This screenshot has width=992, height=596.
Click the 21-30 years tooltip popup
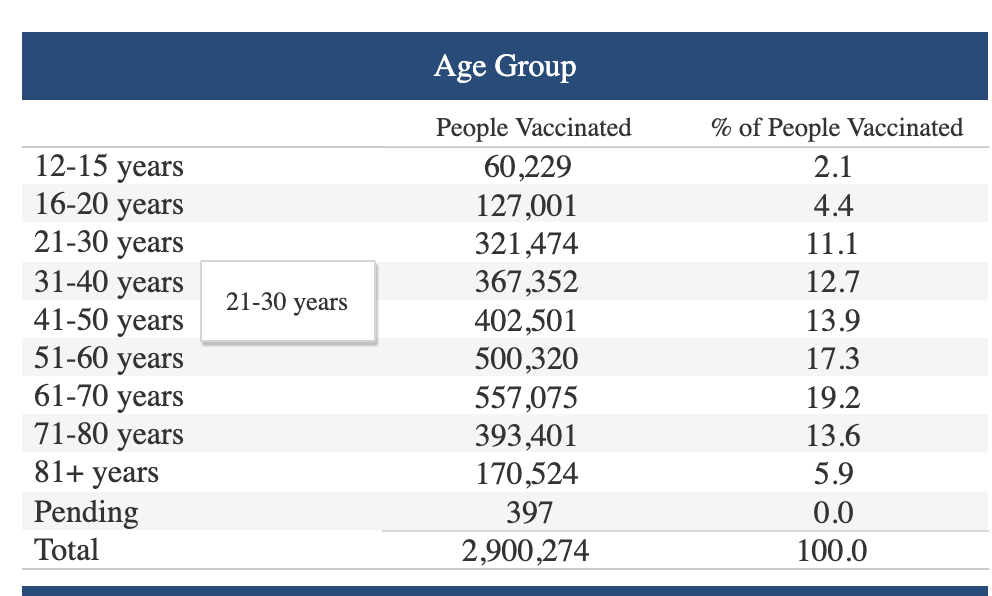coord(288,302)
